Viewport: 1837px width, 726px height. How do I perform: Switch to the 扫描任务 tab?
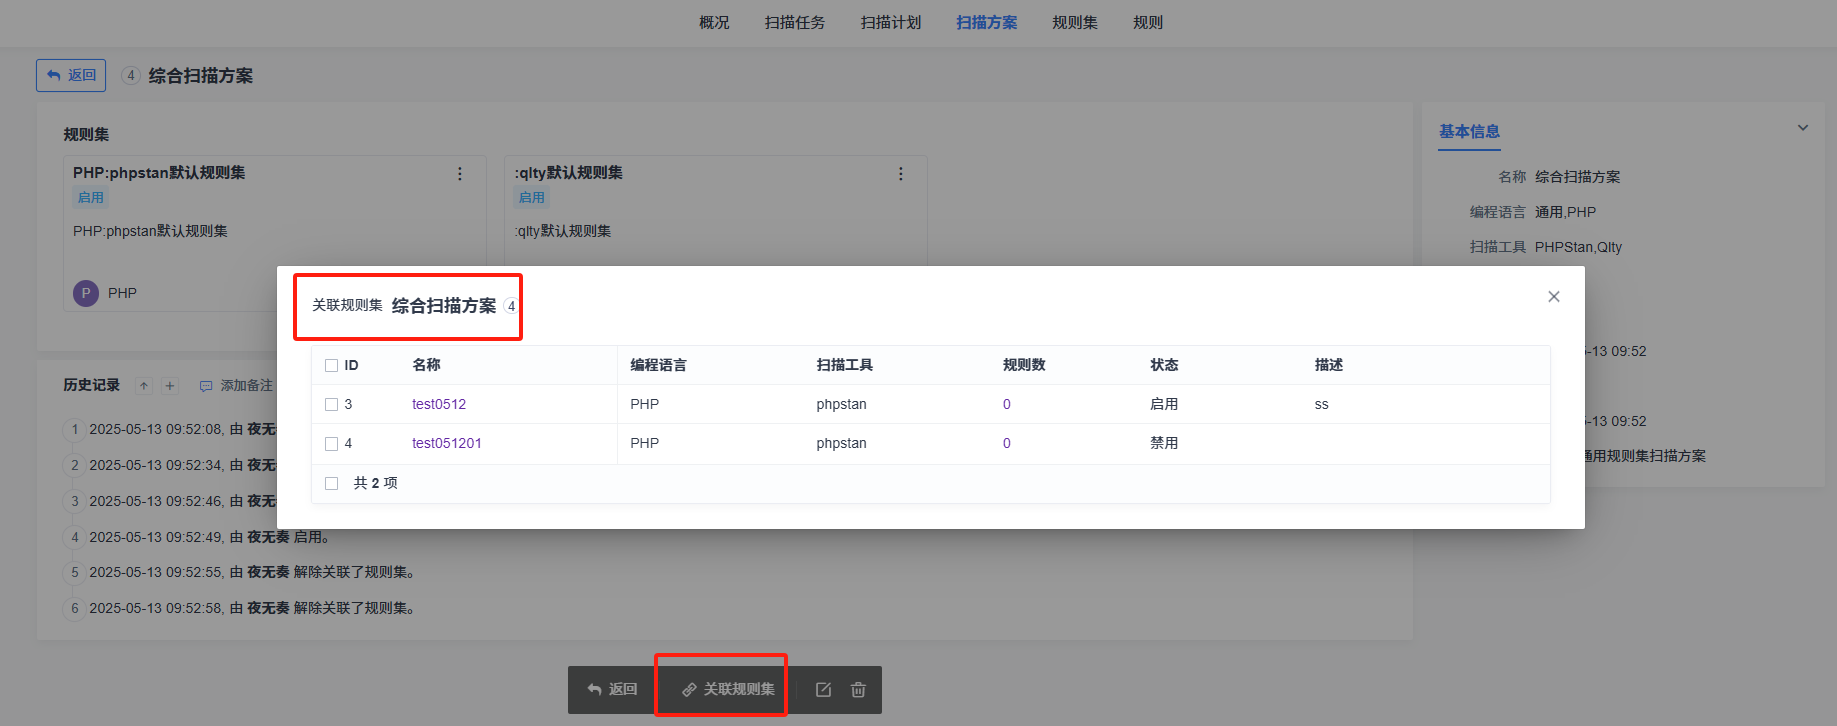pyautogui.click(x=794, y=22)
